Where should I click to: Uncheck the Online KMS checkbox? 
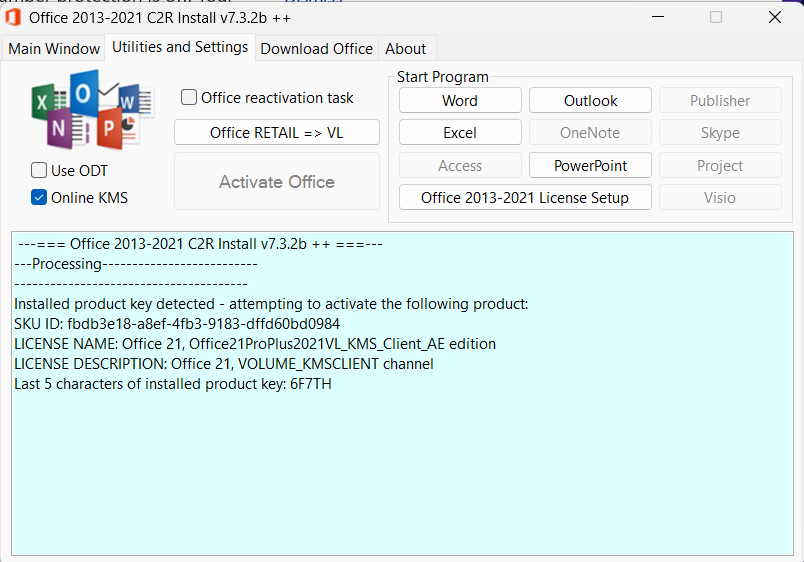pyautogui.click(x=39, y=198)
